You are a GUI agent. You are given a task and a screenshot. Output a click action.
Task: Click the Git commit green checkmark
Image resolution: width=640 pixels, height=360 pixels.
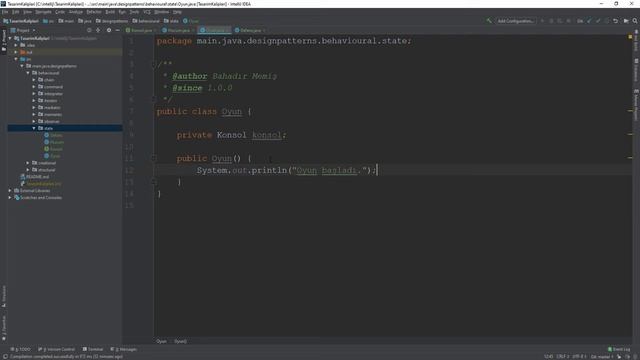(598, 21)
